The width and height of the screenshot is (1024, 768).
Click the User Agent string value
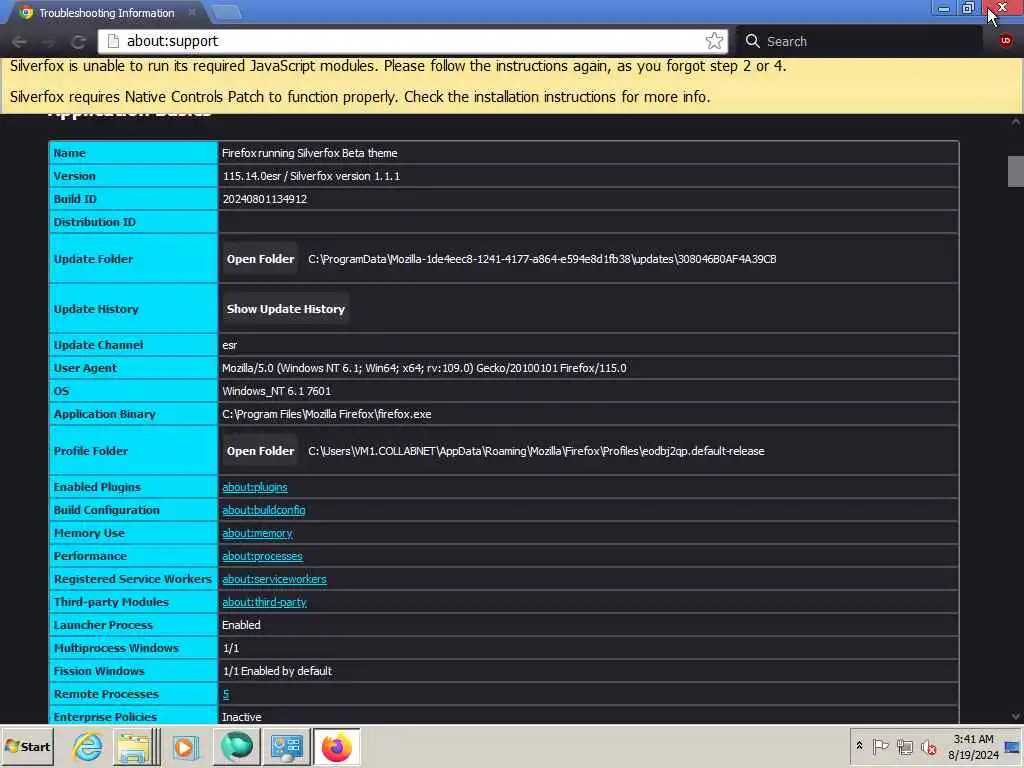tap(424, 368)
